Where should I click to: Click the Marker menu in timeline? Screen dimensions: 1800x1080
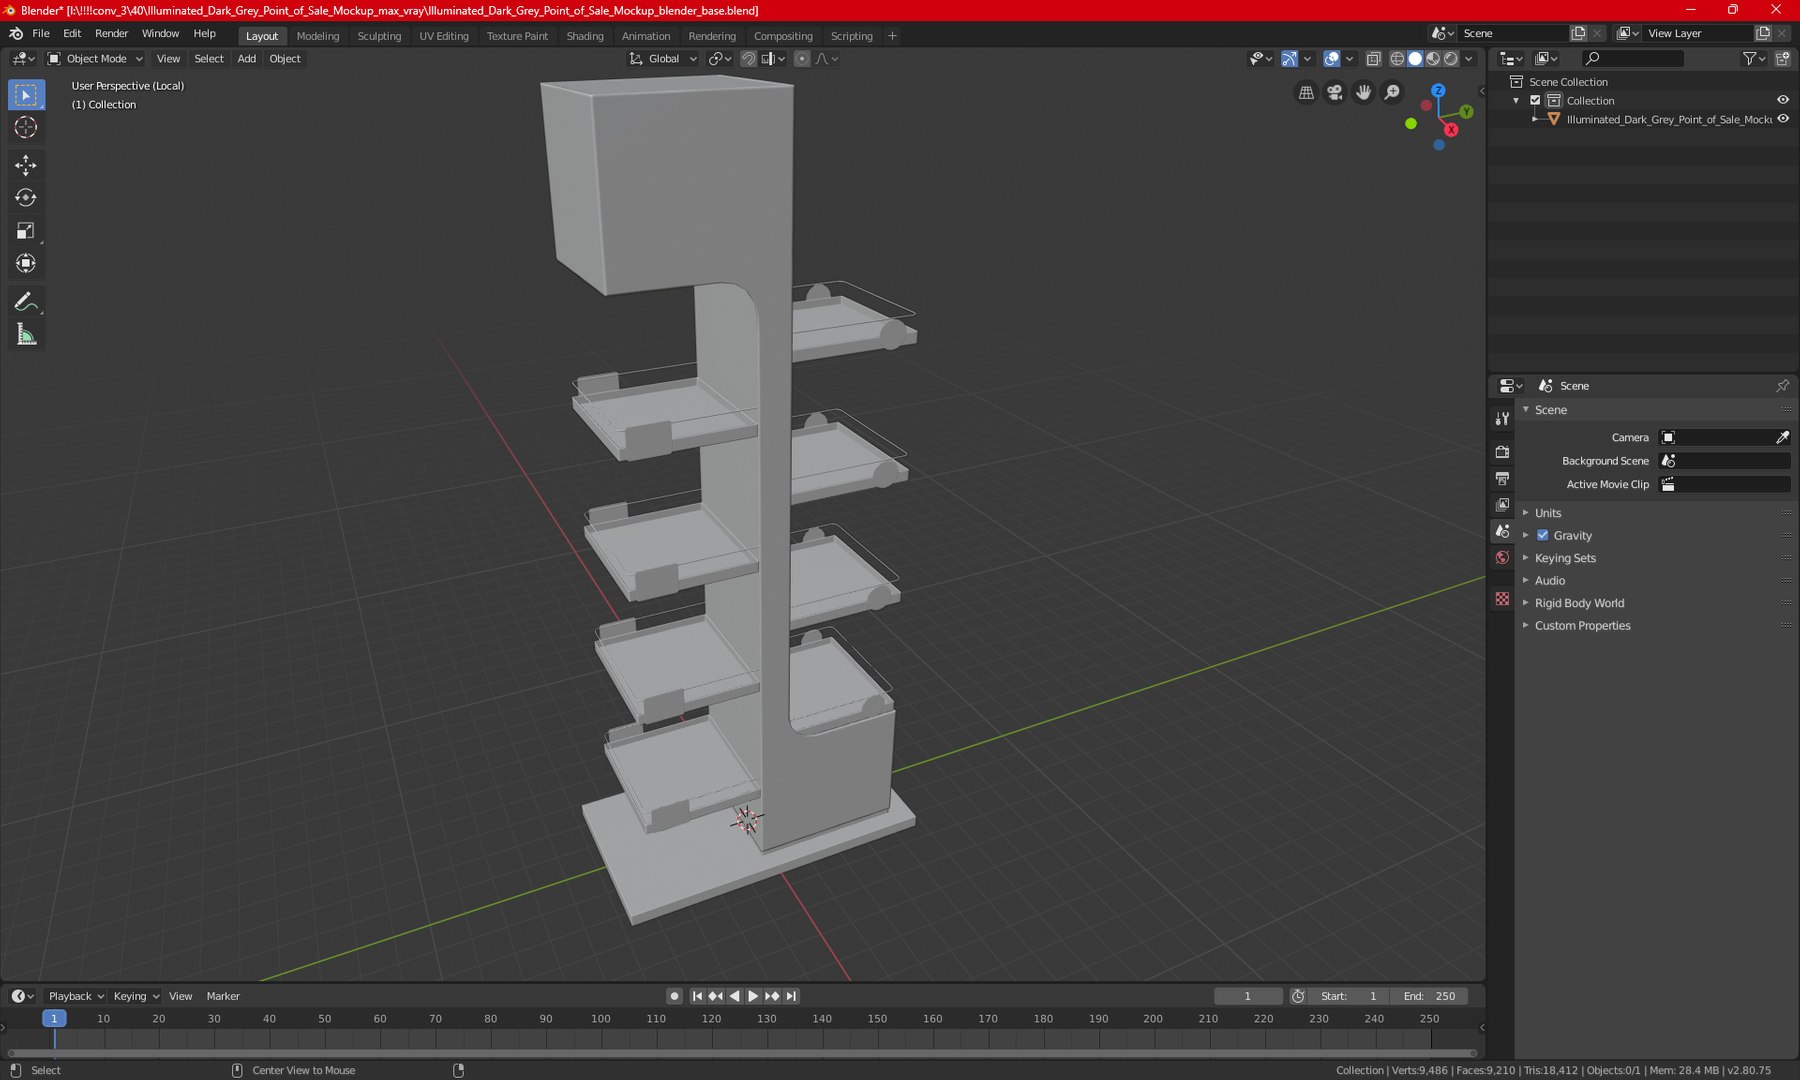[223, 996]
